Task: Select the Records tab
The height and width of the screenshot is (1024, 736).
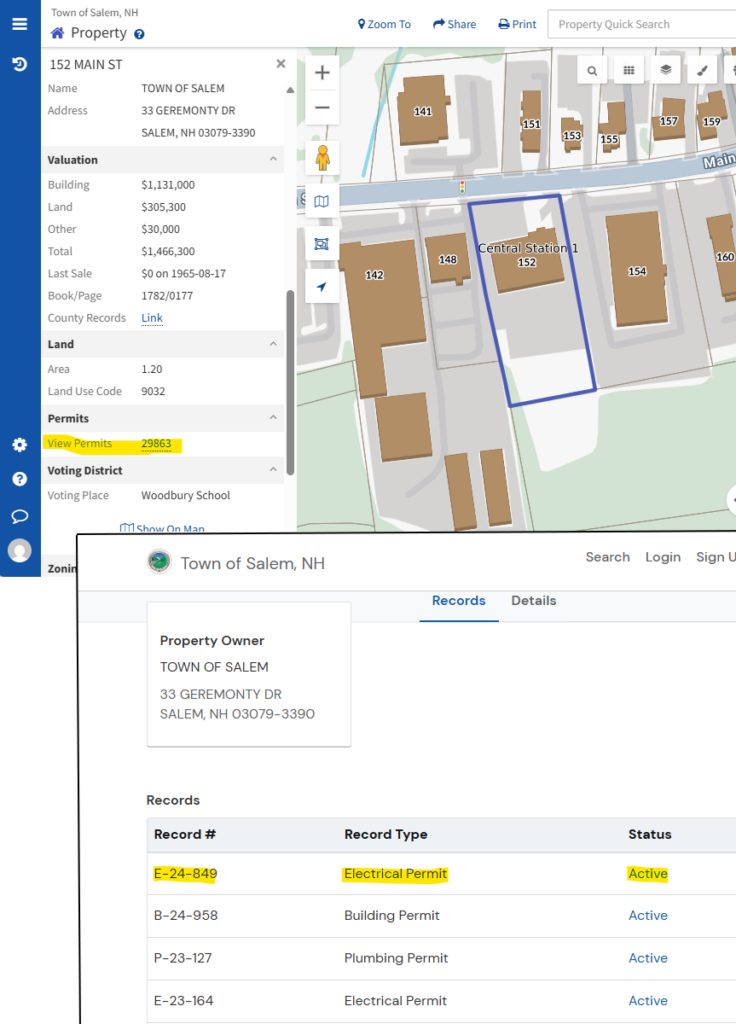Action: coord(458,601)
